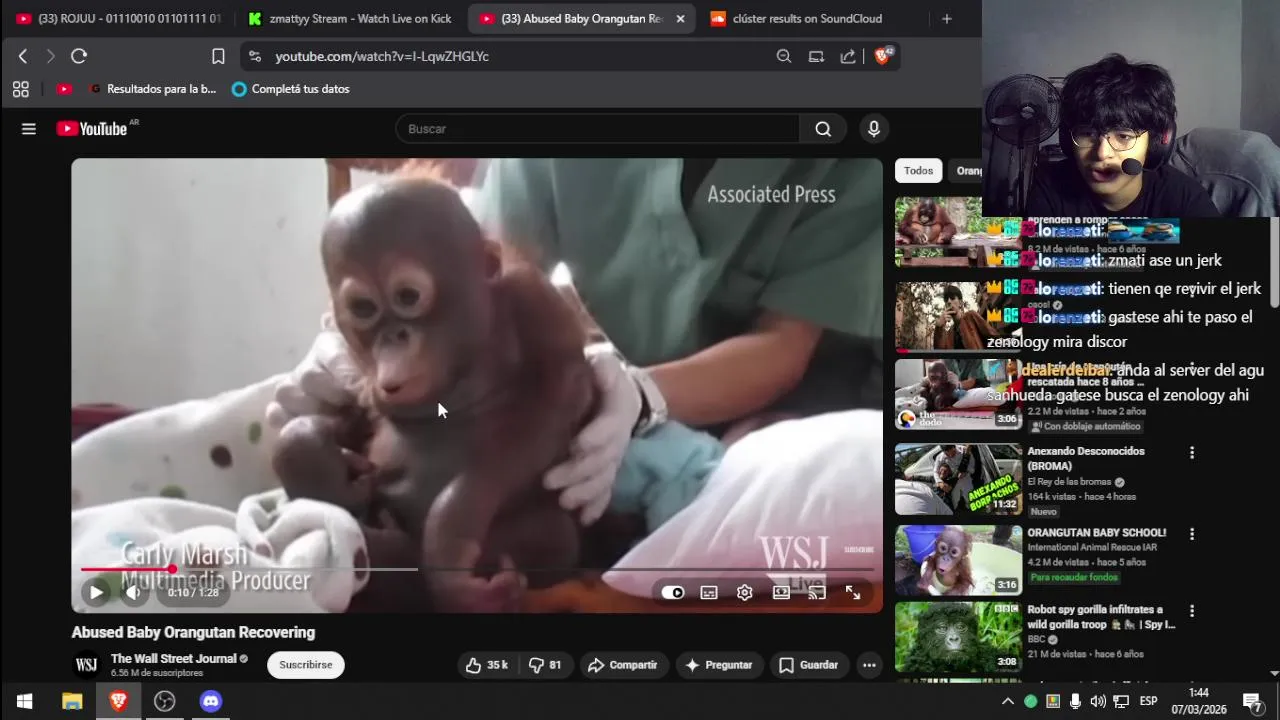This screenshot has width=1280, height=720.
Task: Open the notification center icon
Action: pyautogui.click(x=1251, y=701)
